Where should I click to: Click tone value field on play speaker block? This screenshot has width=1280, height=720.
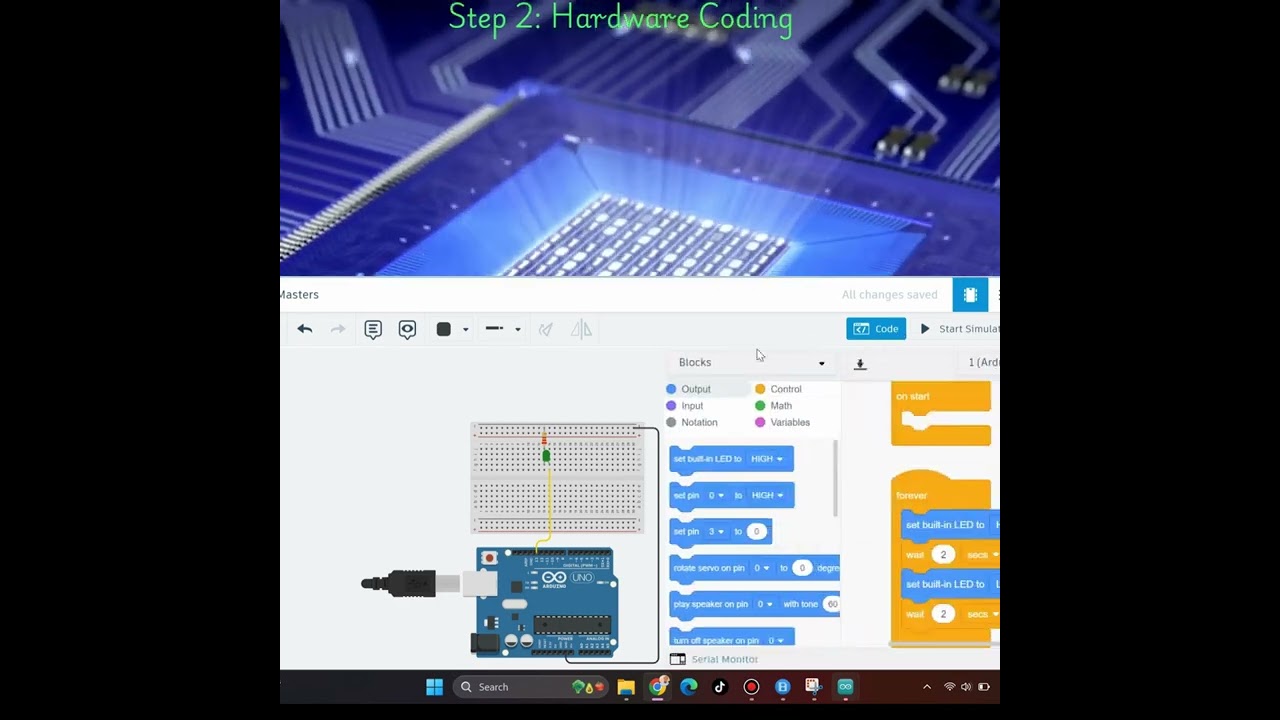(831, 604)
